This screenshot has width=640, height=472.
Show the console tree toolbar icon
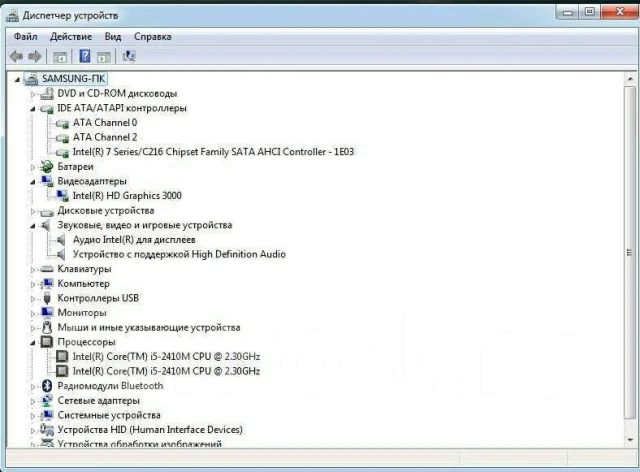pyautogui.click(x=60, y=57)
